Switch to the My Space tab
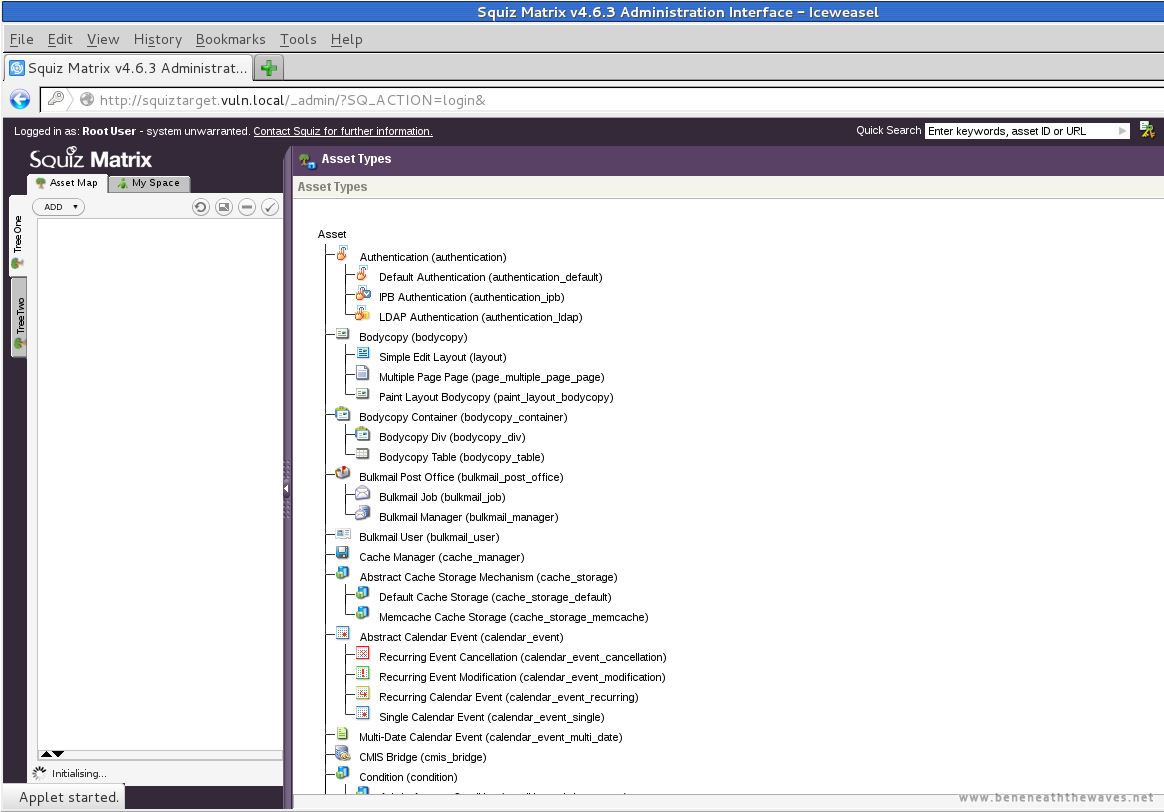 pos(149,183)
